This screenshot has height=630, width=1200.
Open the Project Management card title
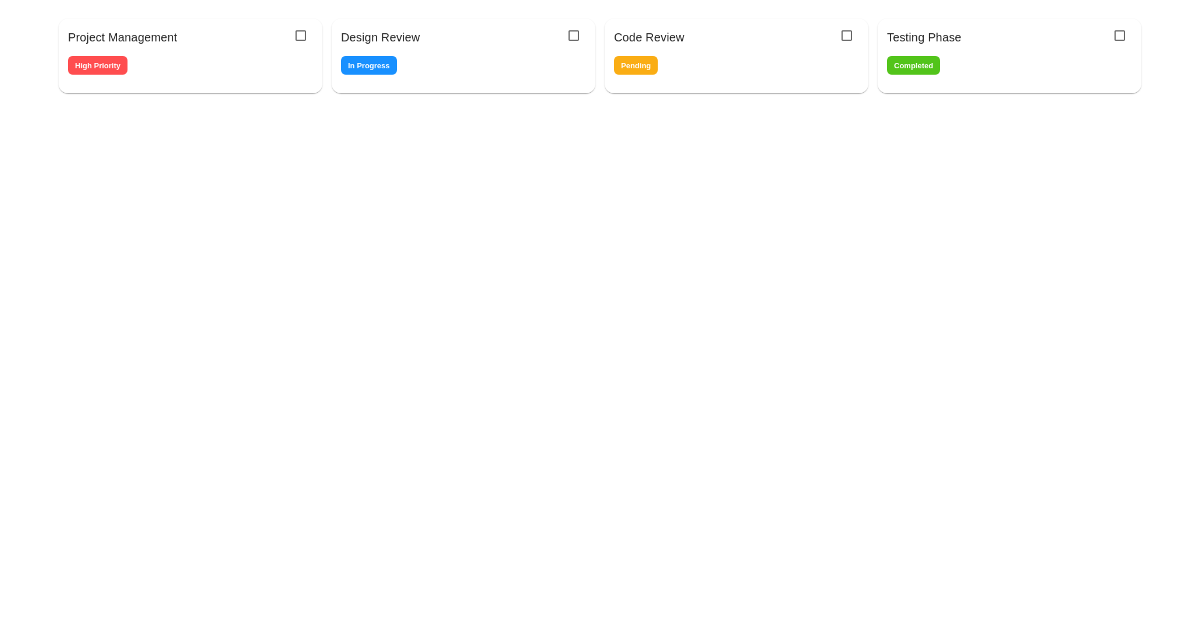point(122,38)
